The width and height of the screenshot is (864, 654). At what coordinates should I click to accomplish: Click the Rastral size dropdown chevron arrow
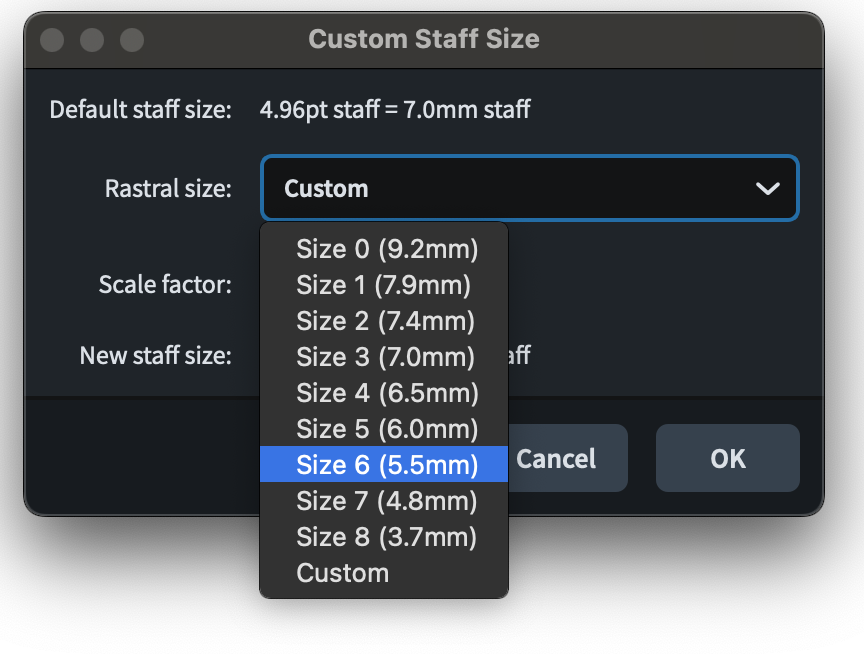point(768,188)
